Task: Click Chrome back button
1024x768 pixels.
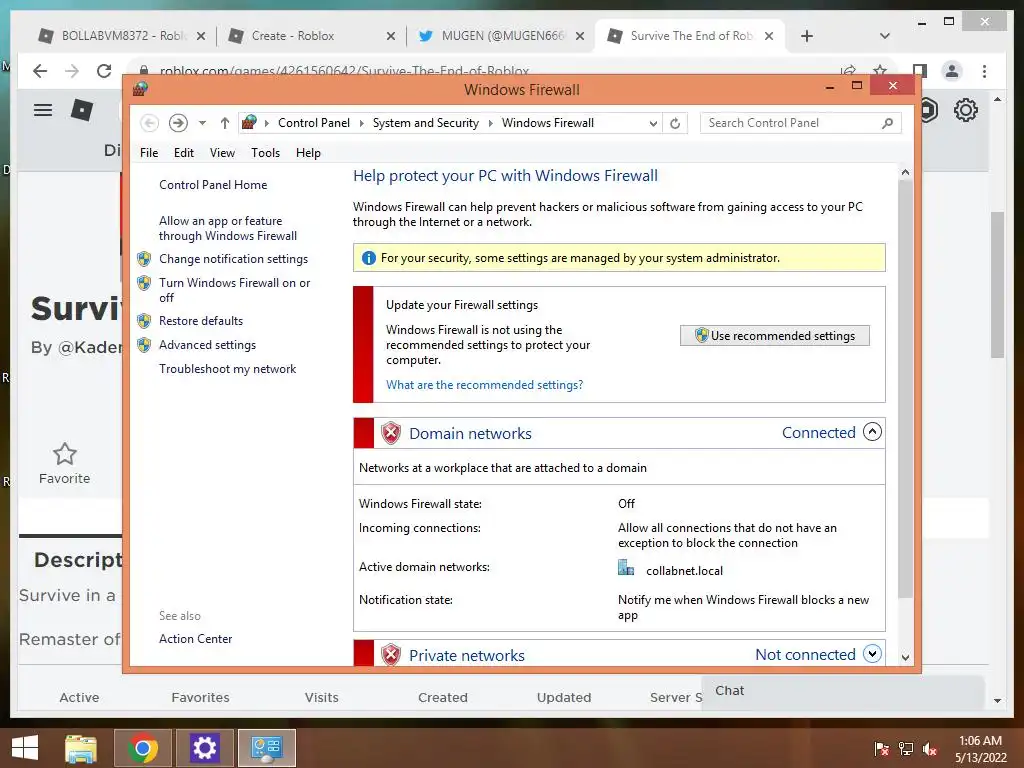Action: pyautogui.click(x=40, y=71)
